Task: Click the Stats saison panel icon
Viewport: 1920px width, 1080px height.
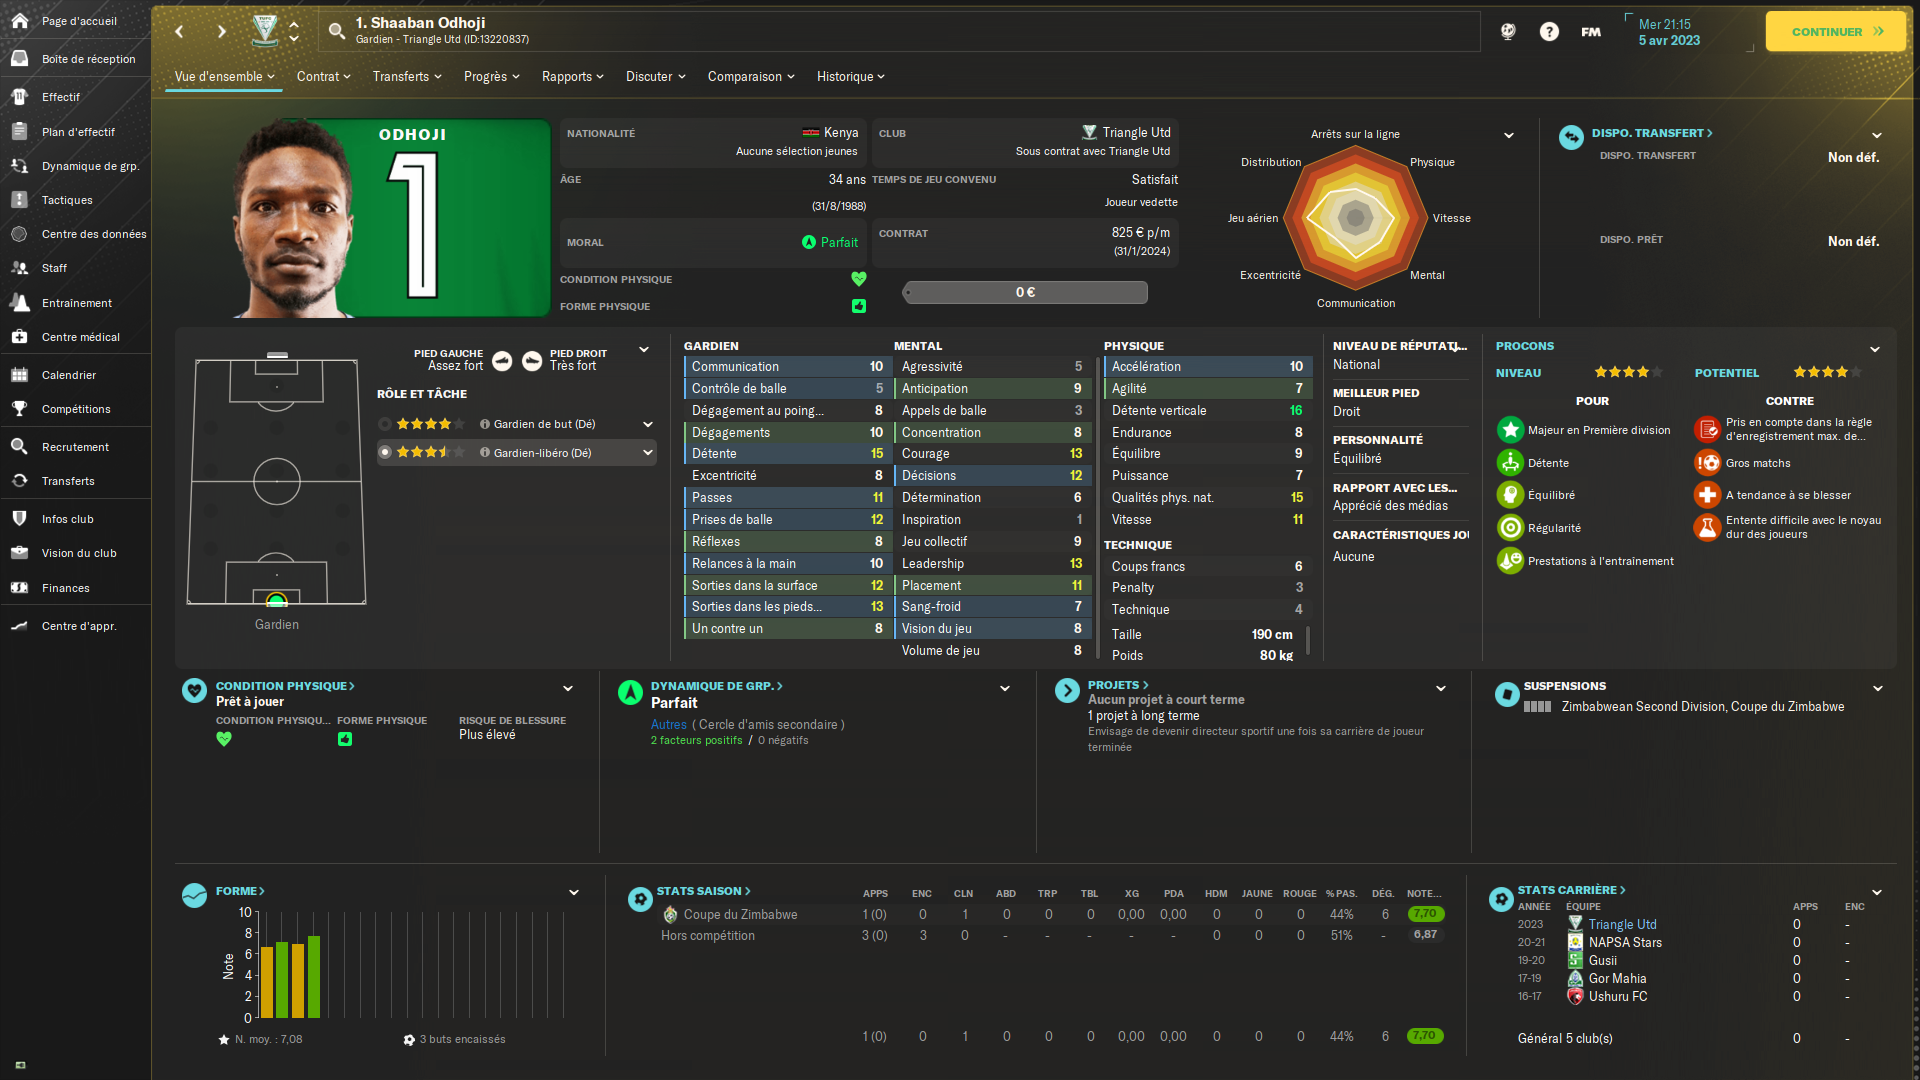Action: point(640,899)
